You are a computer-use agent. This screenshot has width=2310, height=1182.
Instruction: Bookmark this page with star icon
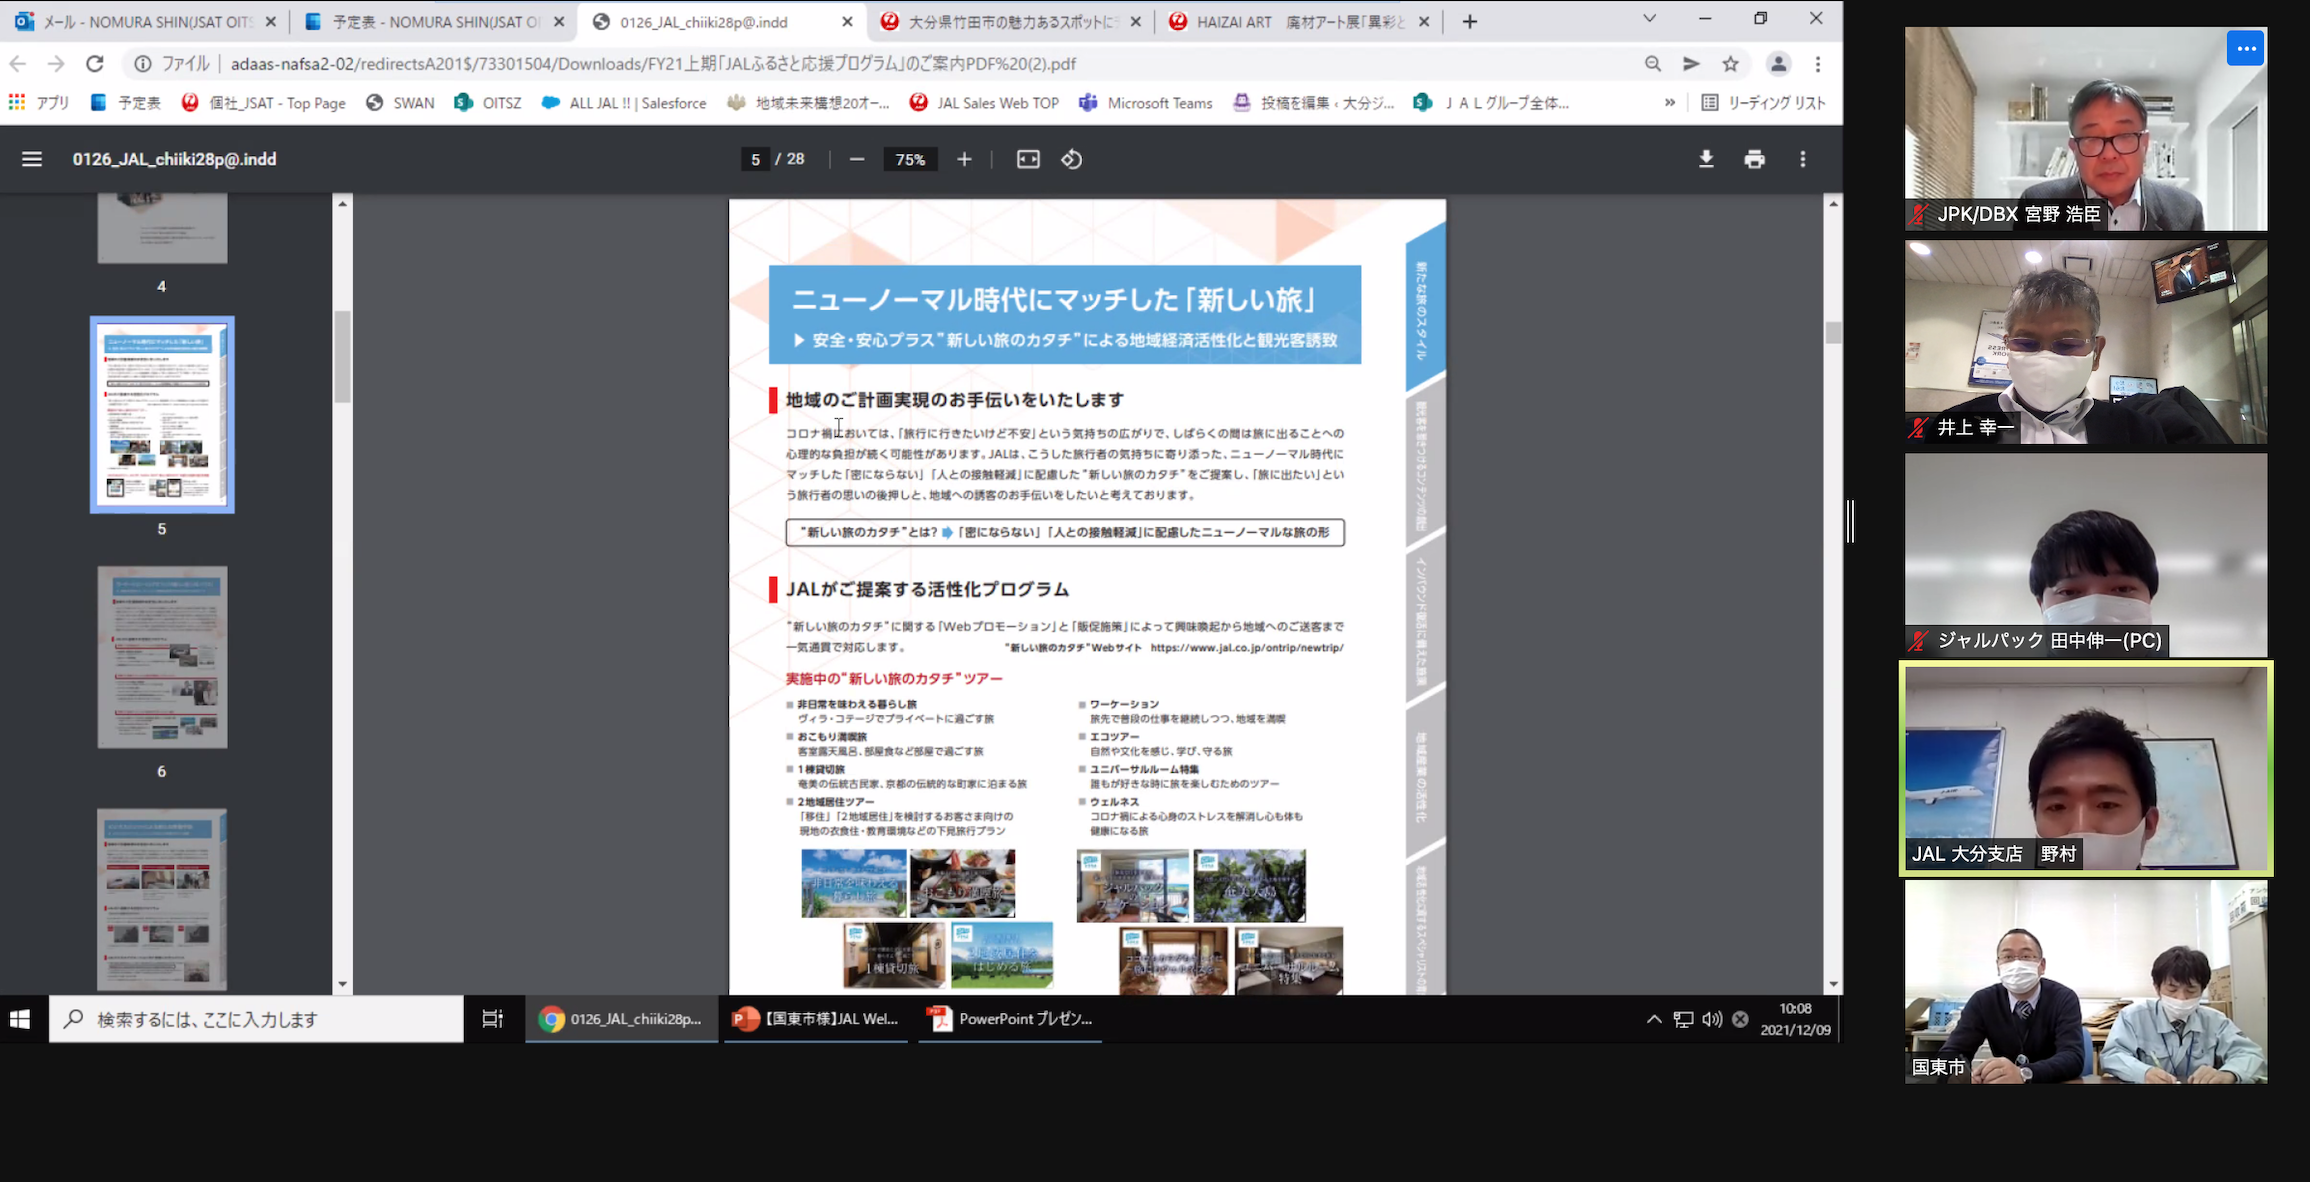[1731, 64]
